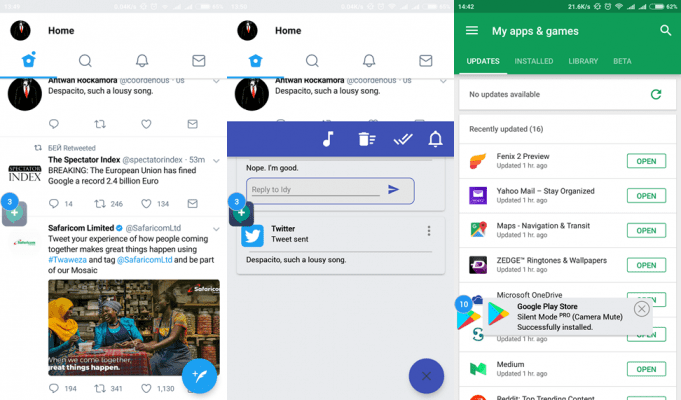The width and height of the screenshot is (681, 400).
Task: Compose a new tweet with the floating feather button
Action: (199, 376)
